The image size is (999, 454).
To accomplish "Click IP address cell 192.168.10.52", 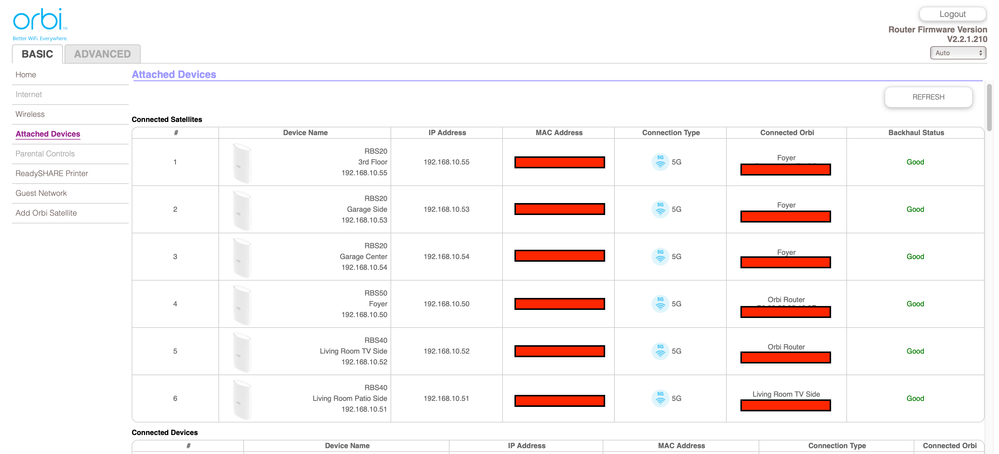I will 447,351.
